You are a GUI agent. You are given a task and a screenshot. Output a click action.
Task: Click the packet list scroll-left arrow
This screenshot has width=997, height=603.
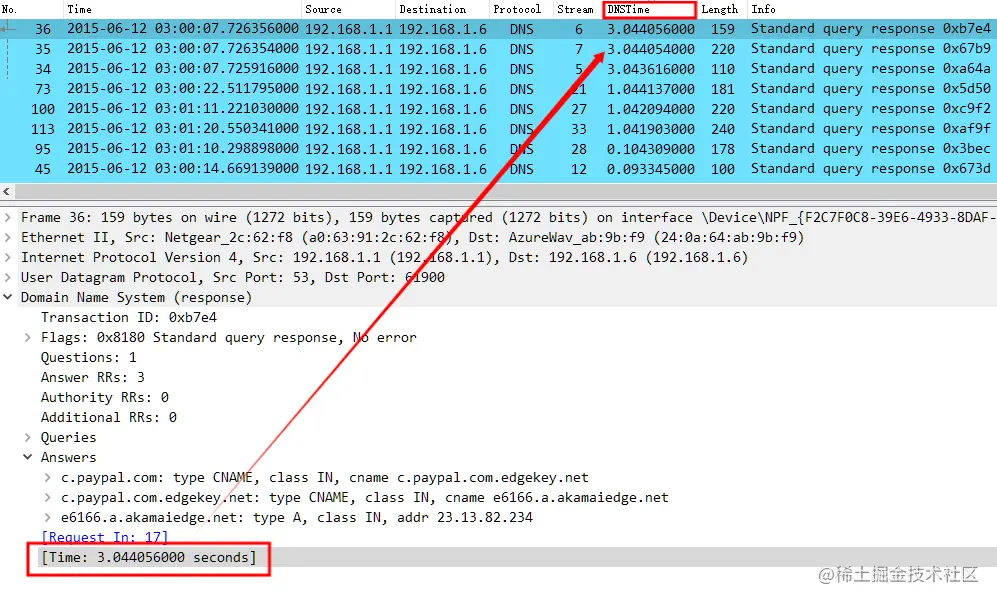6,191
